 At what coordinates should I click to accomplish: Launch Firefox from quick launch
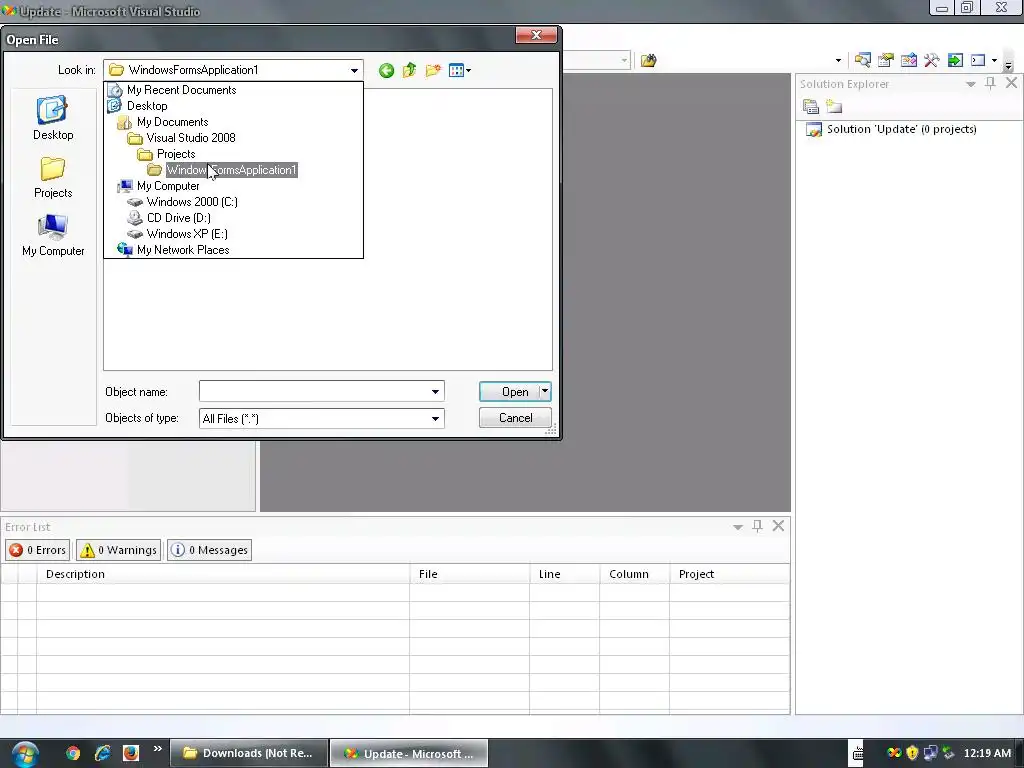pos(131,753)
